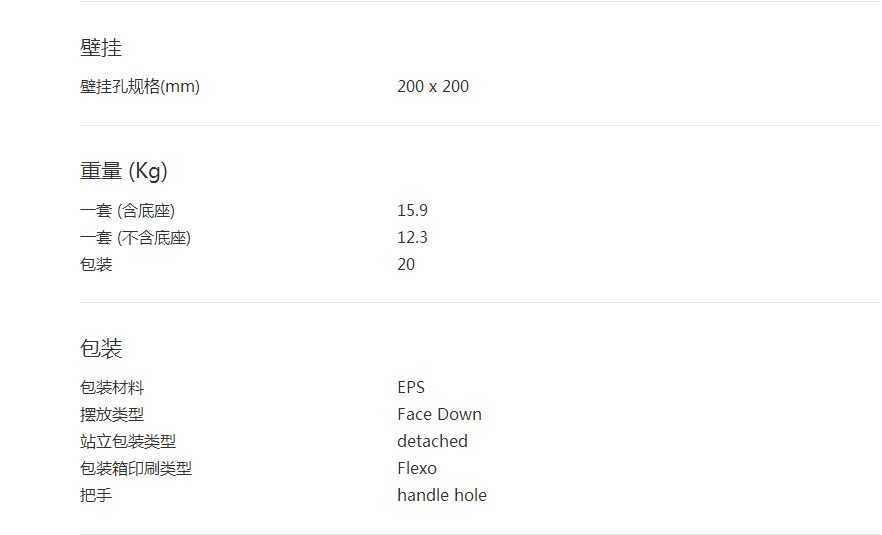Select the 一套 (不含底座) label

click(x=135, y=237)
